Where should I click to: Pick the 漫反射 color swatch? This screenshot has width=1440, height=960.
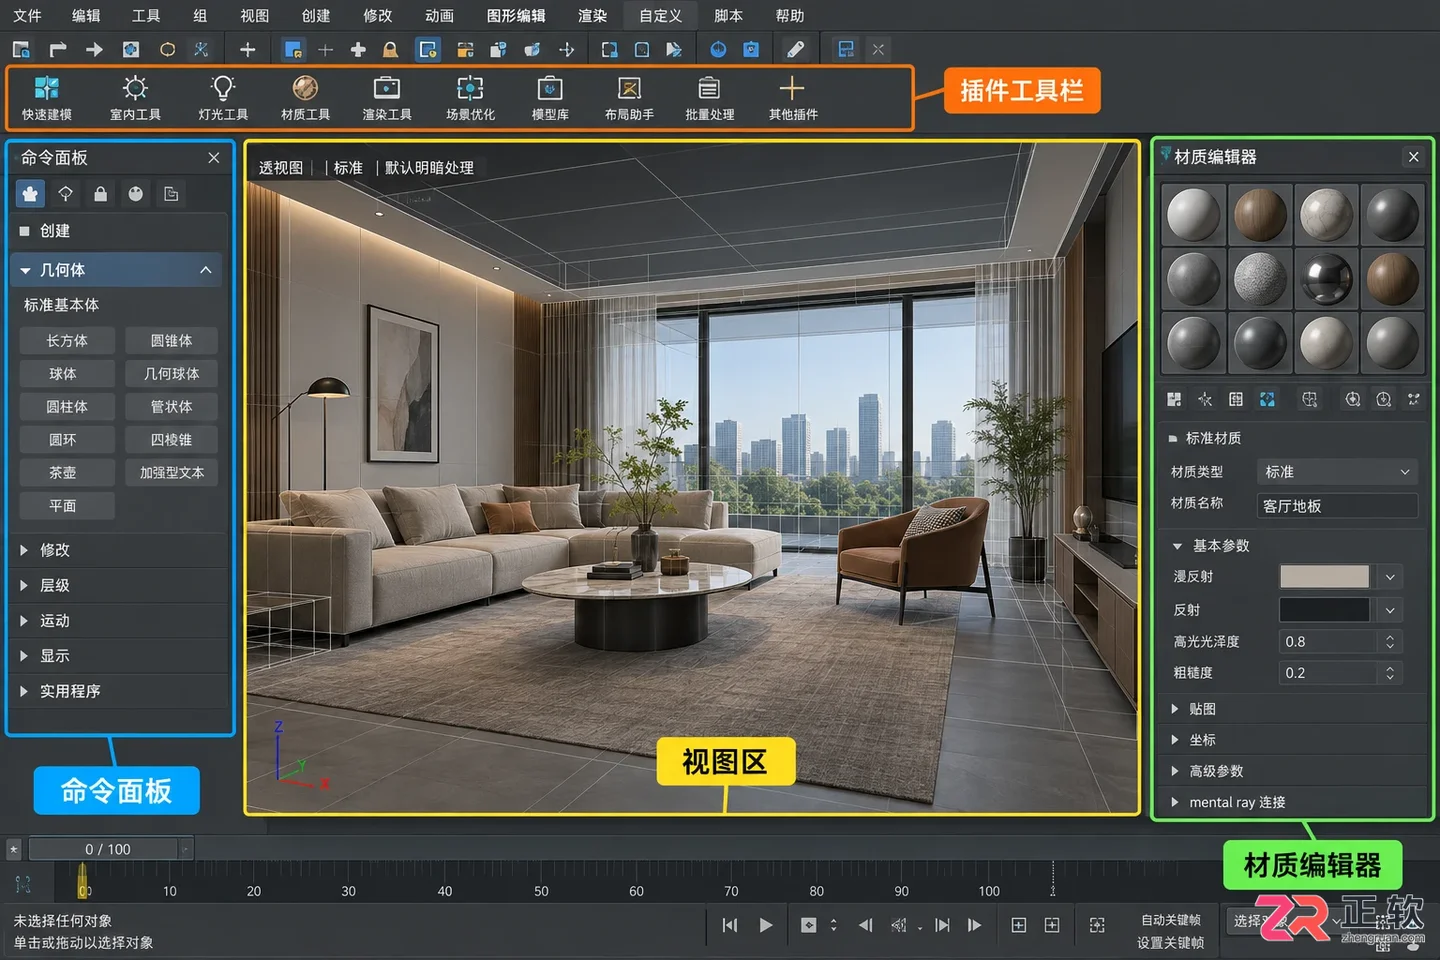[x=1324, y=577]
